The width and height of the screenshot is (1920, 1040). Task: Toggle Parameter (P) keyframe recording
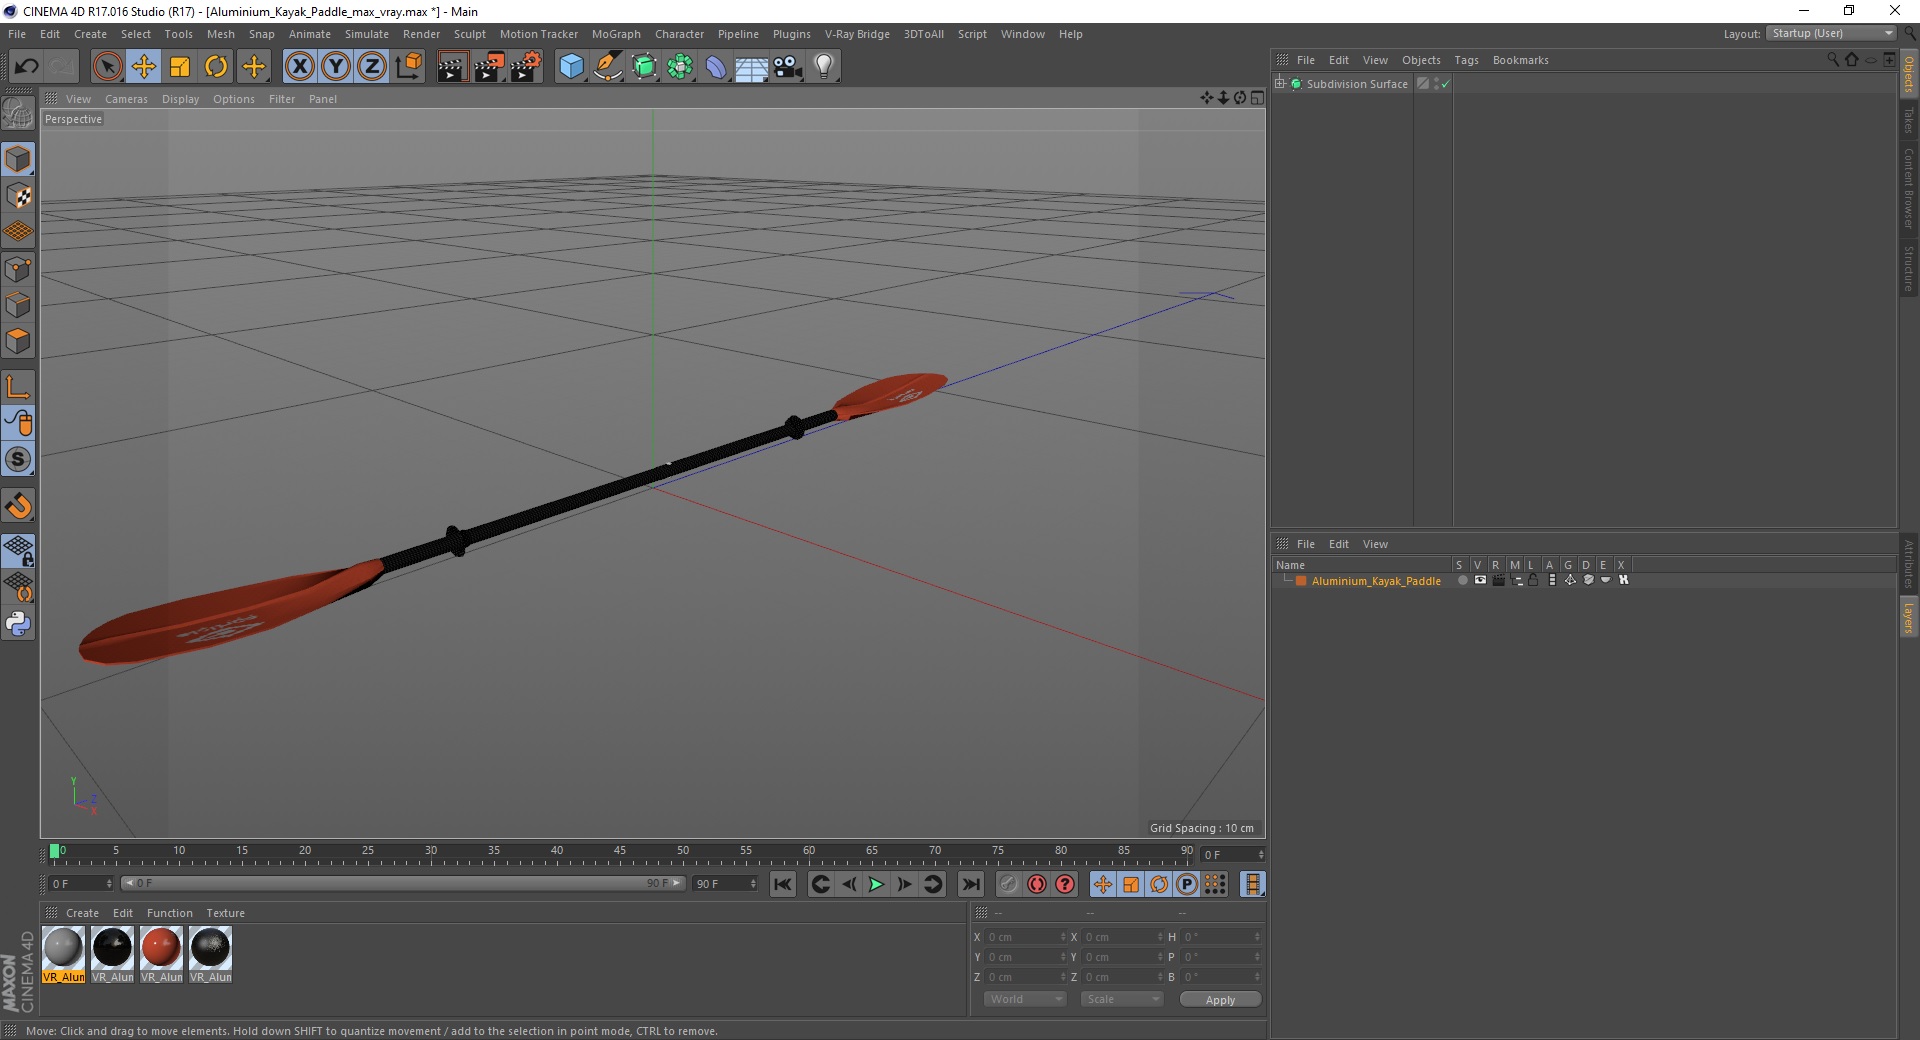(1187, 884)
